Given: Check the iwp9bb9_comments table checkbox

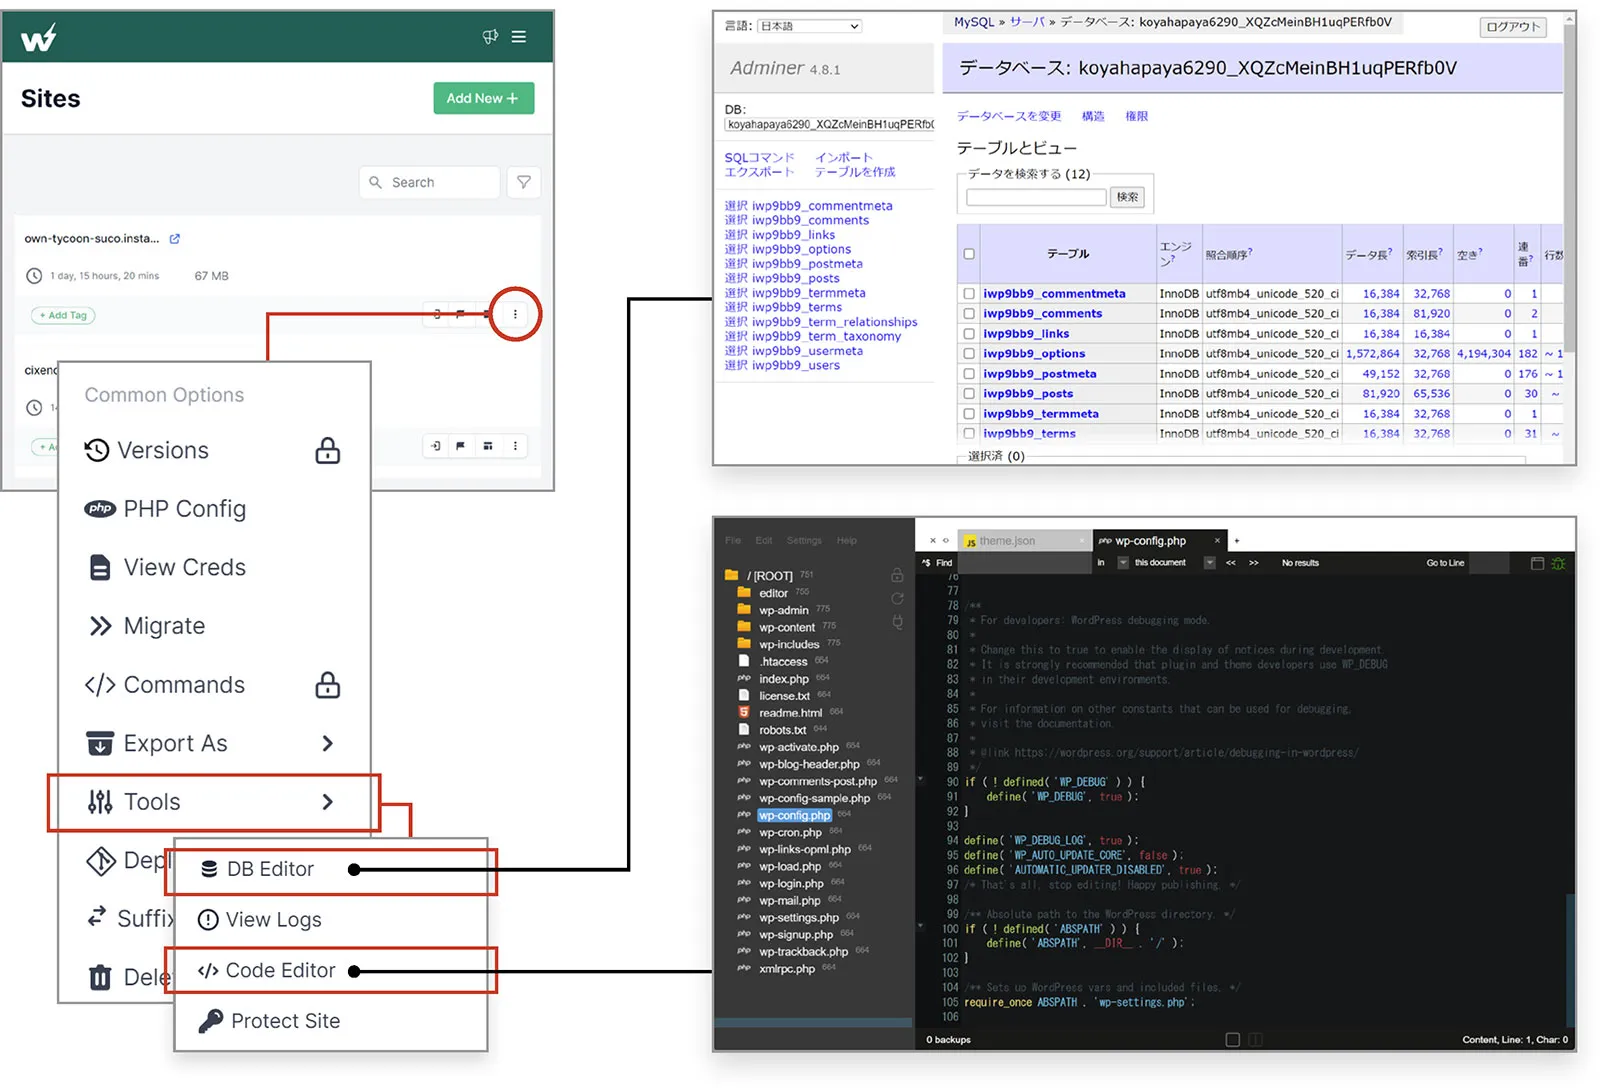Looking at the screenshot, I should (x=968, y=313).
